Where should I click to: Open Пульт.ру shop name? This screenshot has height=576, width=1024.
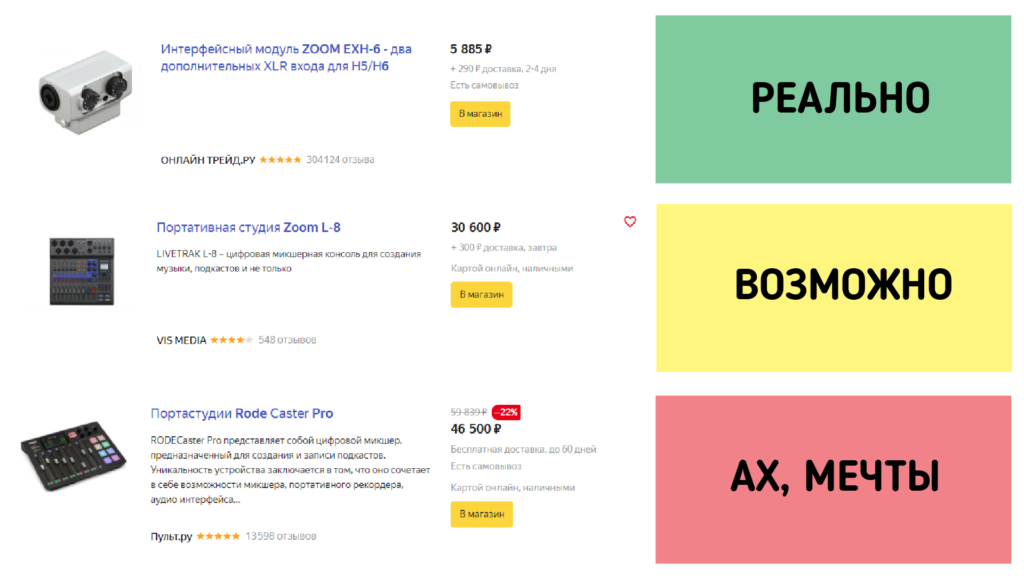171,537
